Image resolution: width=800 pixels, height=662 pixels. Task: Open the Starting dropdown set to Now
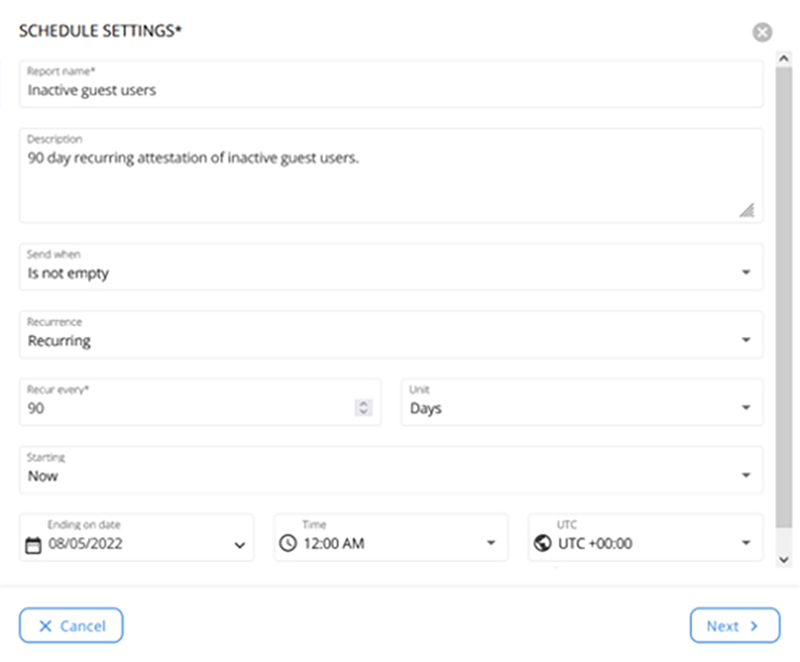point(746,476)
